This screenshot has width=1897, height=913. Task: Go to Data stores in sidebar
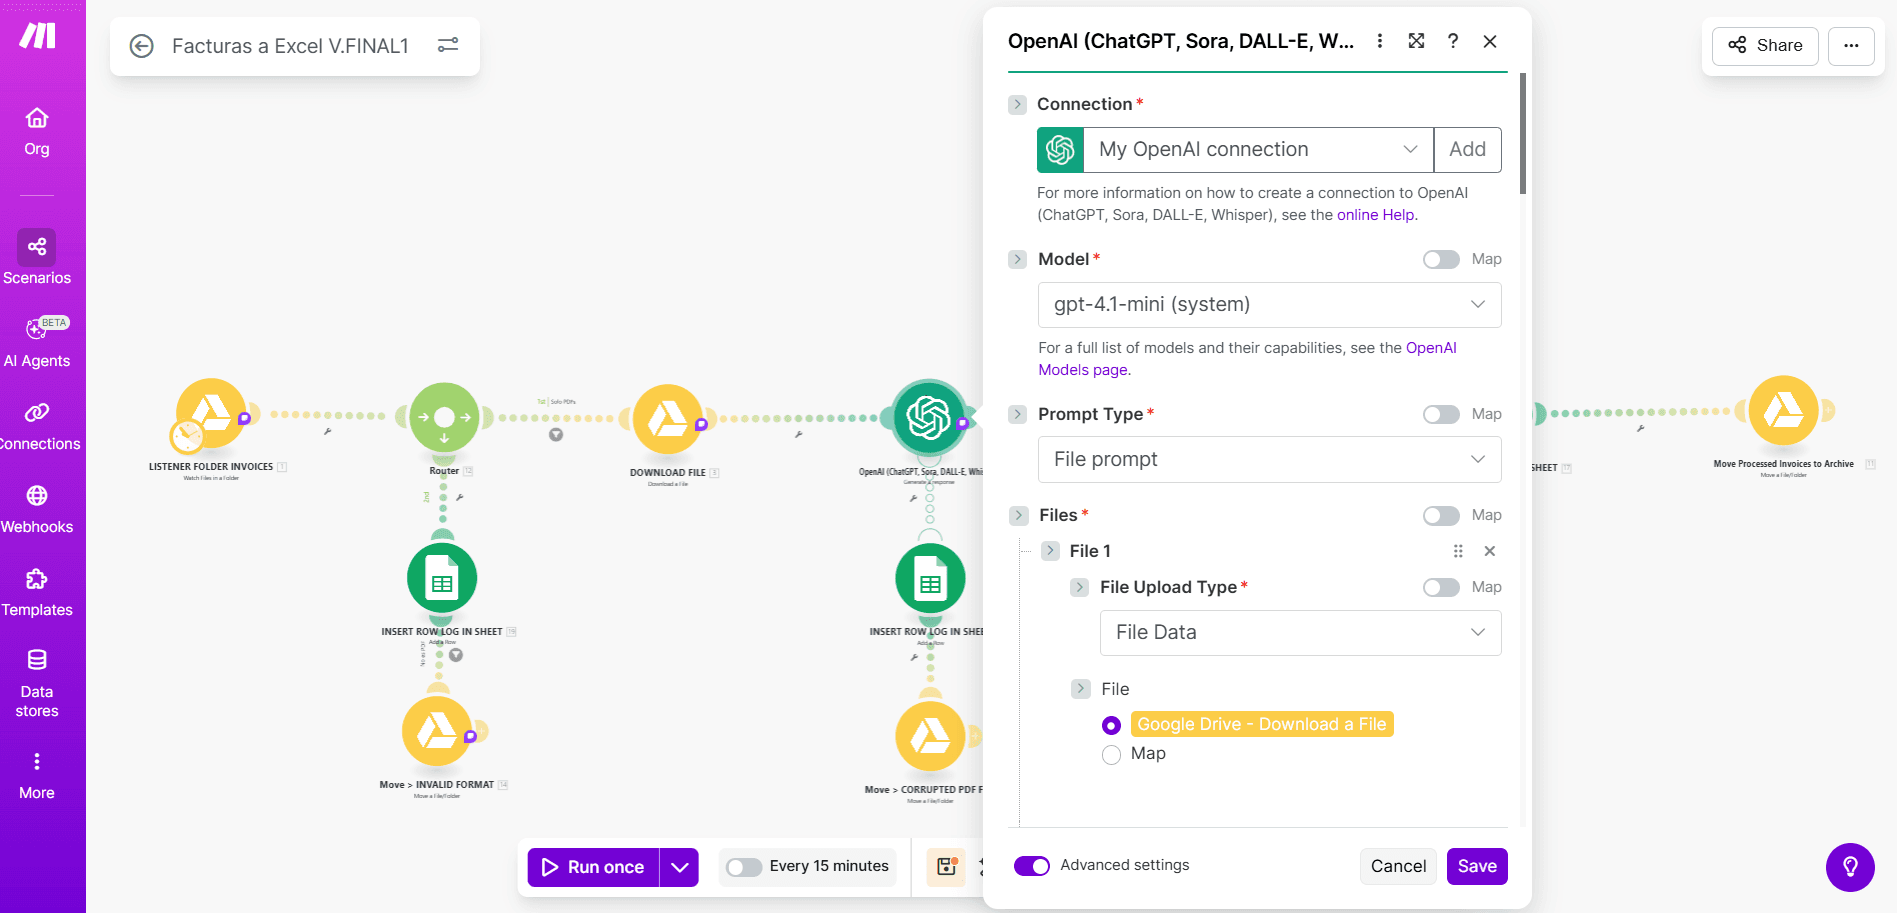(x=37, y=683)
